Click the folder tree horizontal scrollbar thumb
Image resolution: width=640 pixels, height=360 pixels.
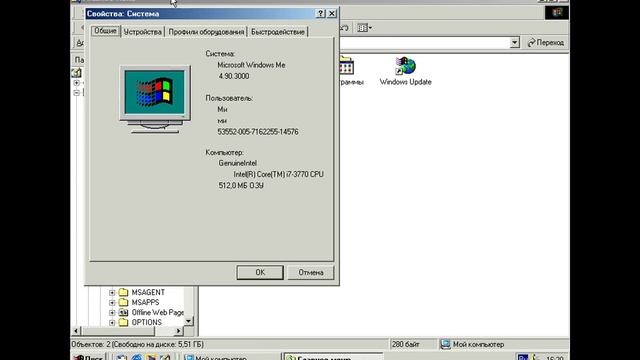point(118,331)
